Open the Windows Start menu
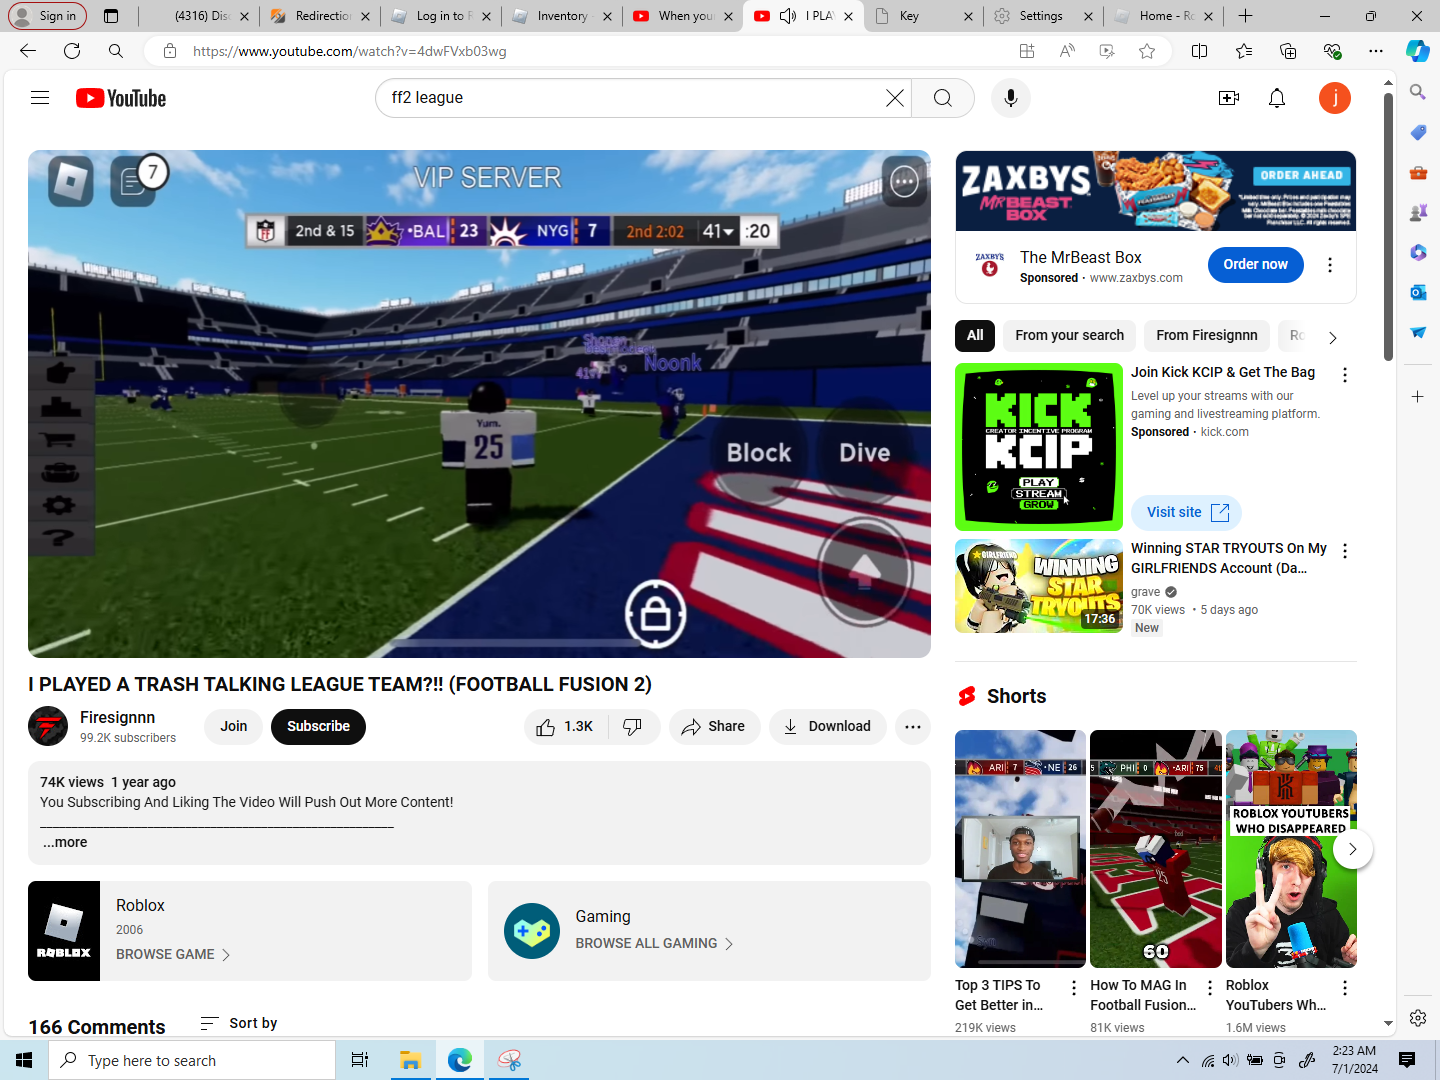The width and height of the screenshot is (1440, 1080). click(24, 1060)
